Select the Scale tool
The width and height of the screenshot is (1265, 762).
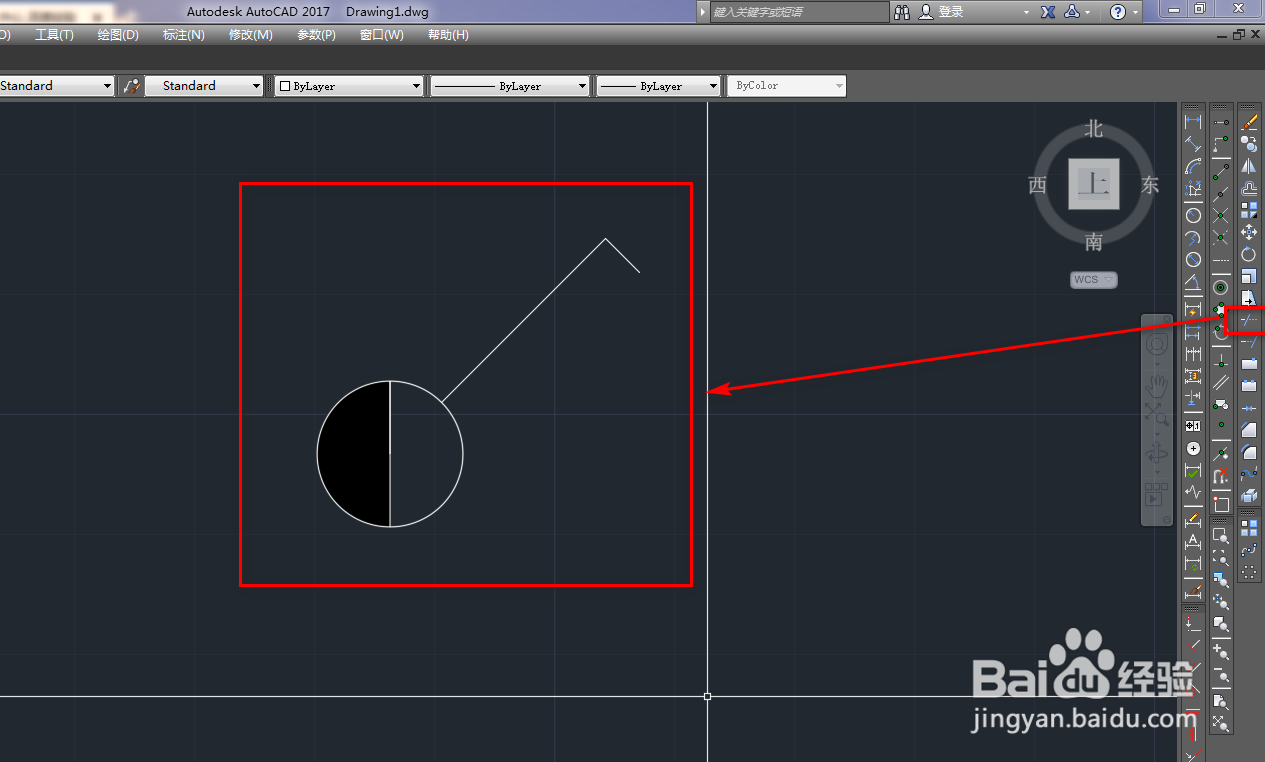pos(1249,276)
